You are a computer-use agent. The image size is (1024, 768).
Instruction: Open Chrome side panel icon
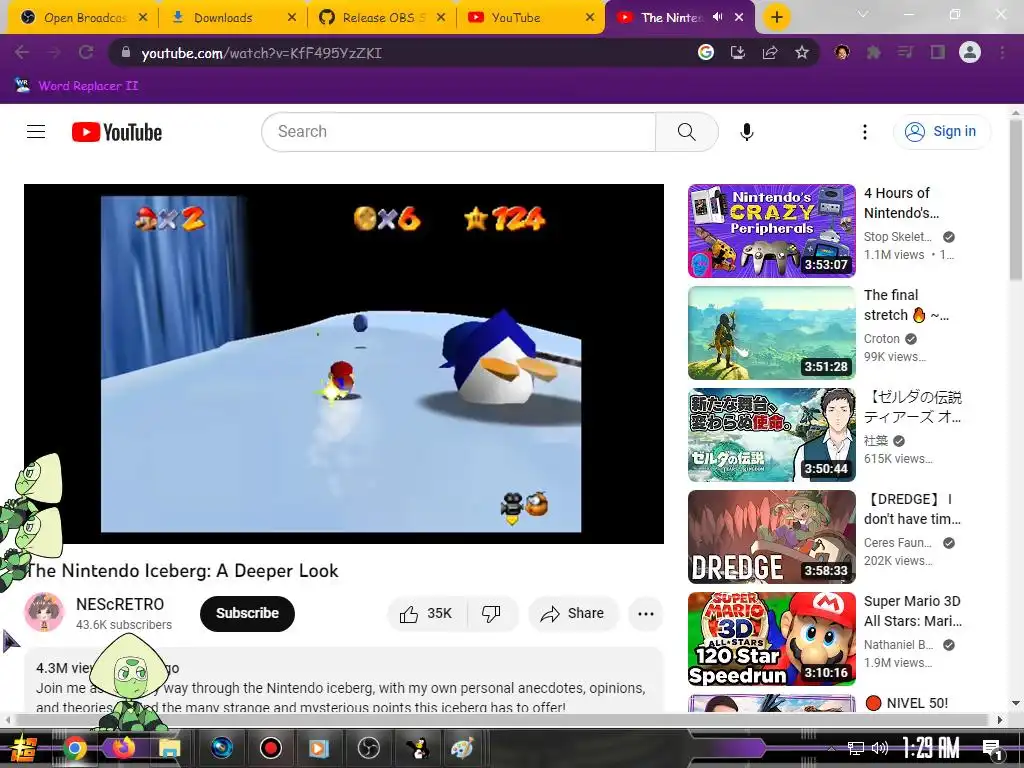(x=938, y=52)
